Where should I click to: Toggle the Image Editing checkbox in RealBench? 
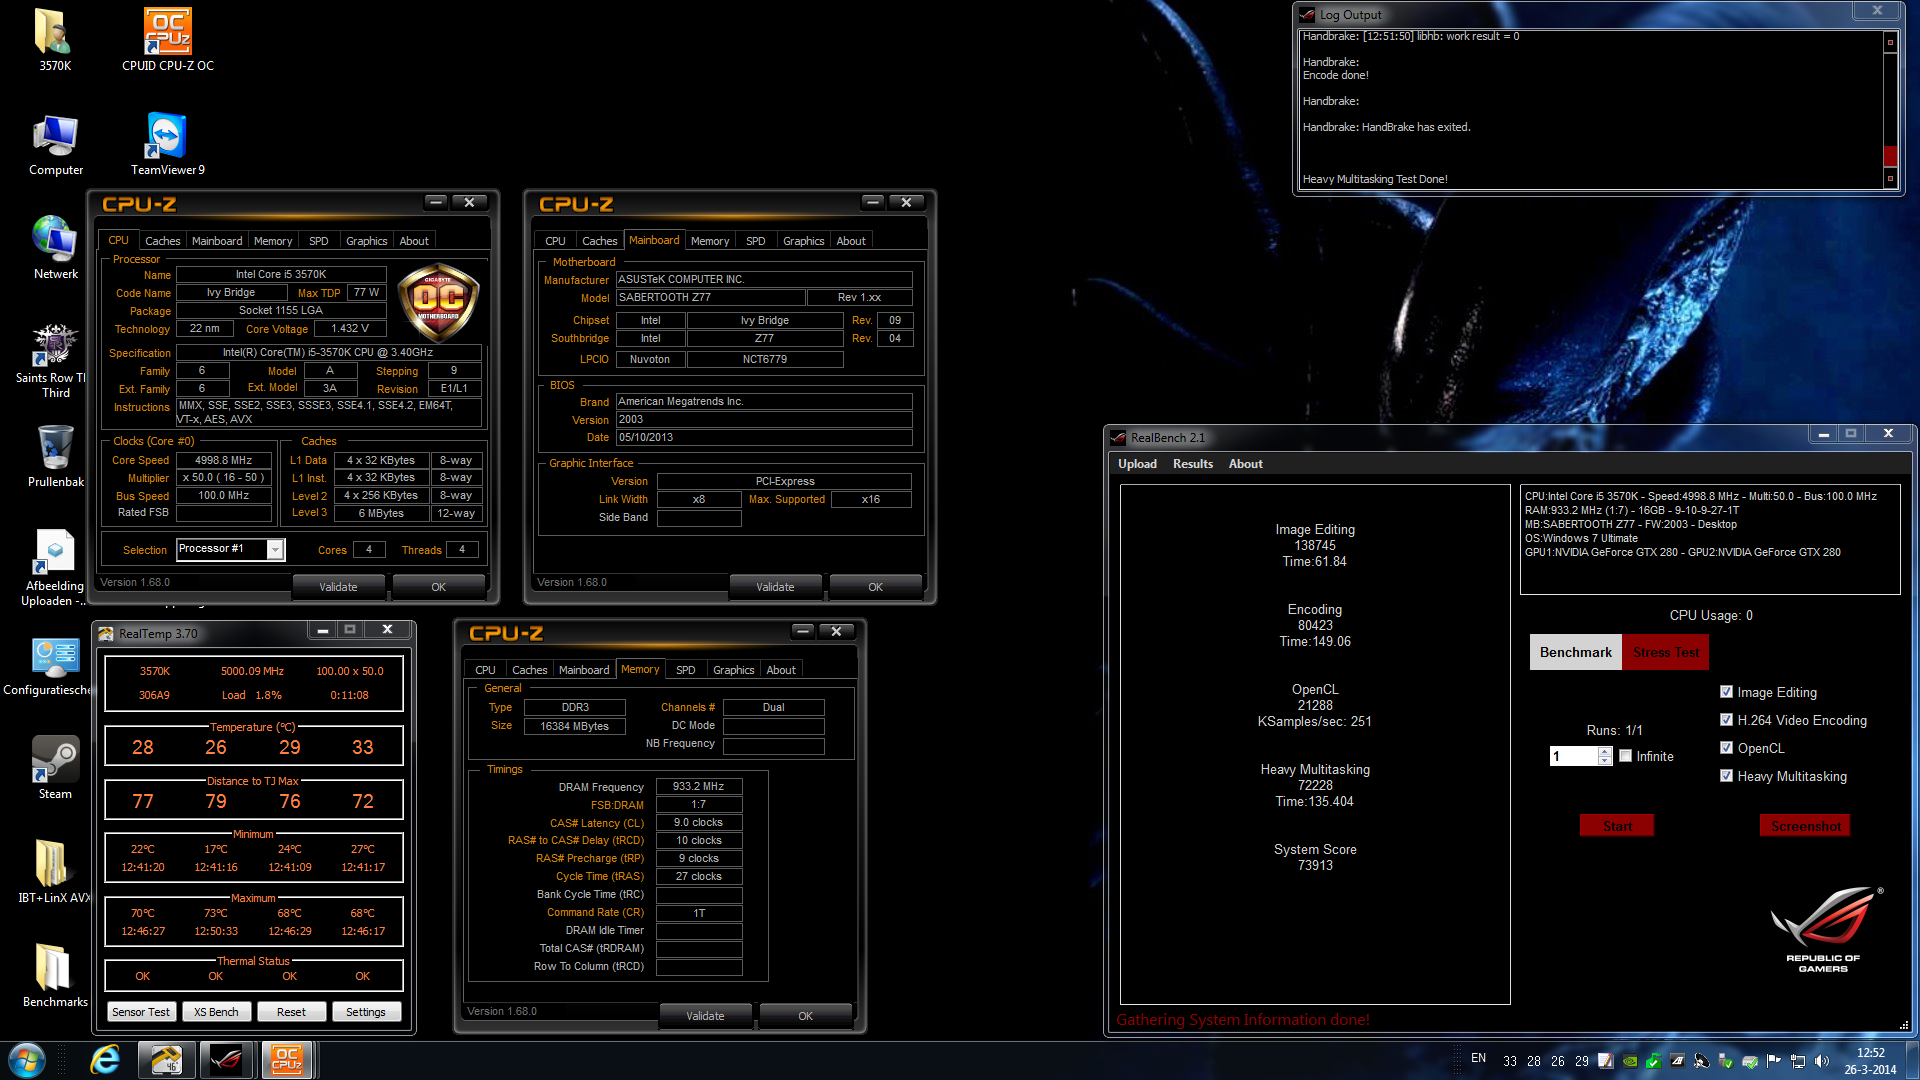coord(1726,692)
